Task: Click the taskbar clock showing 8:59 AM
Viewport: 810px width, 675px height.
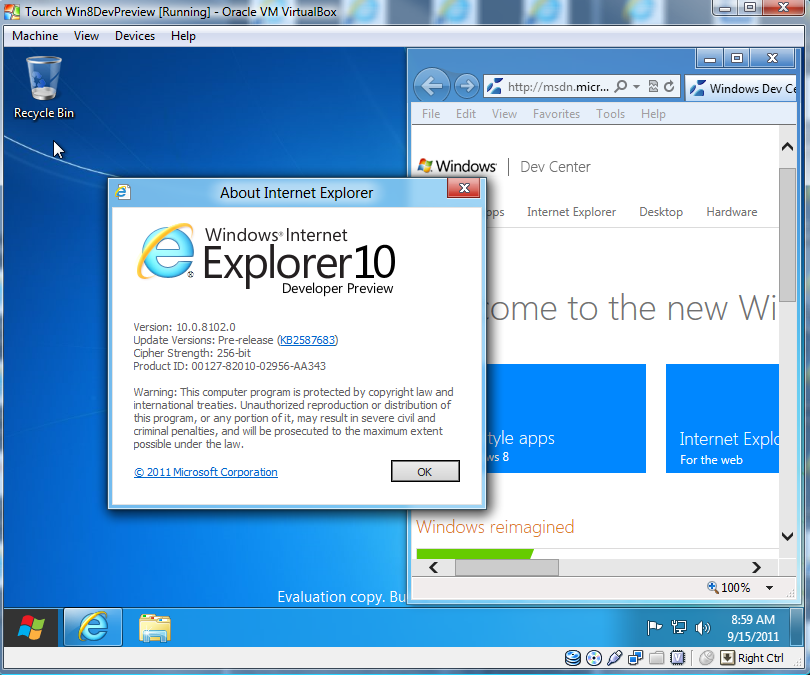Action: click(x=753, y=628)
